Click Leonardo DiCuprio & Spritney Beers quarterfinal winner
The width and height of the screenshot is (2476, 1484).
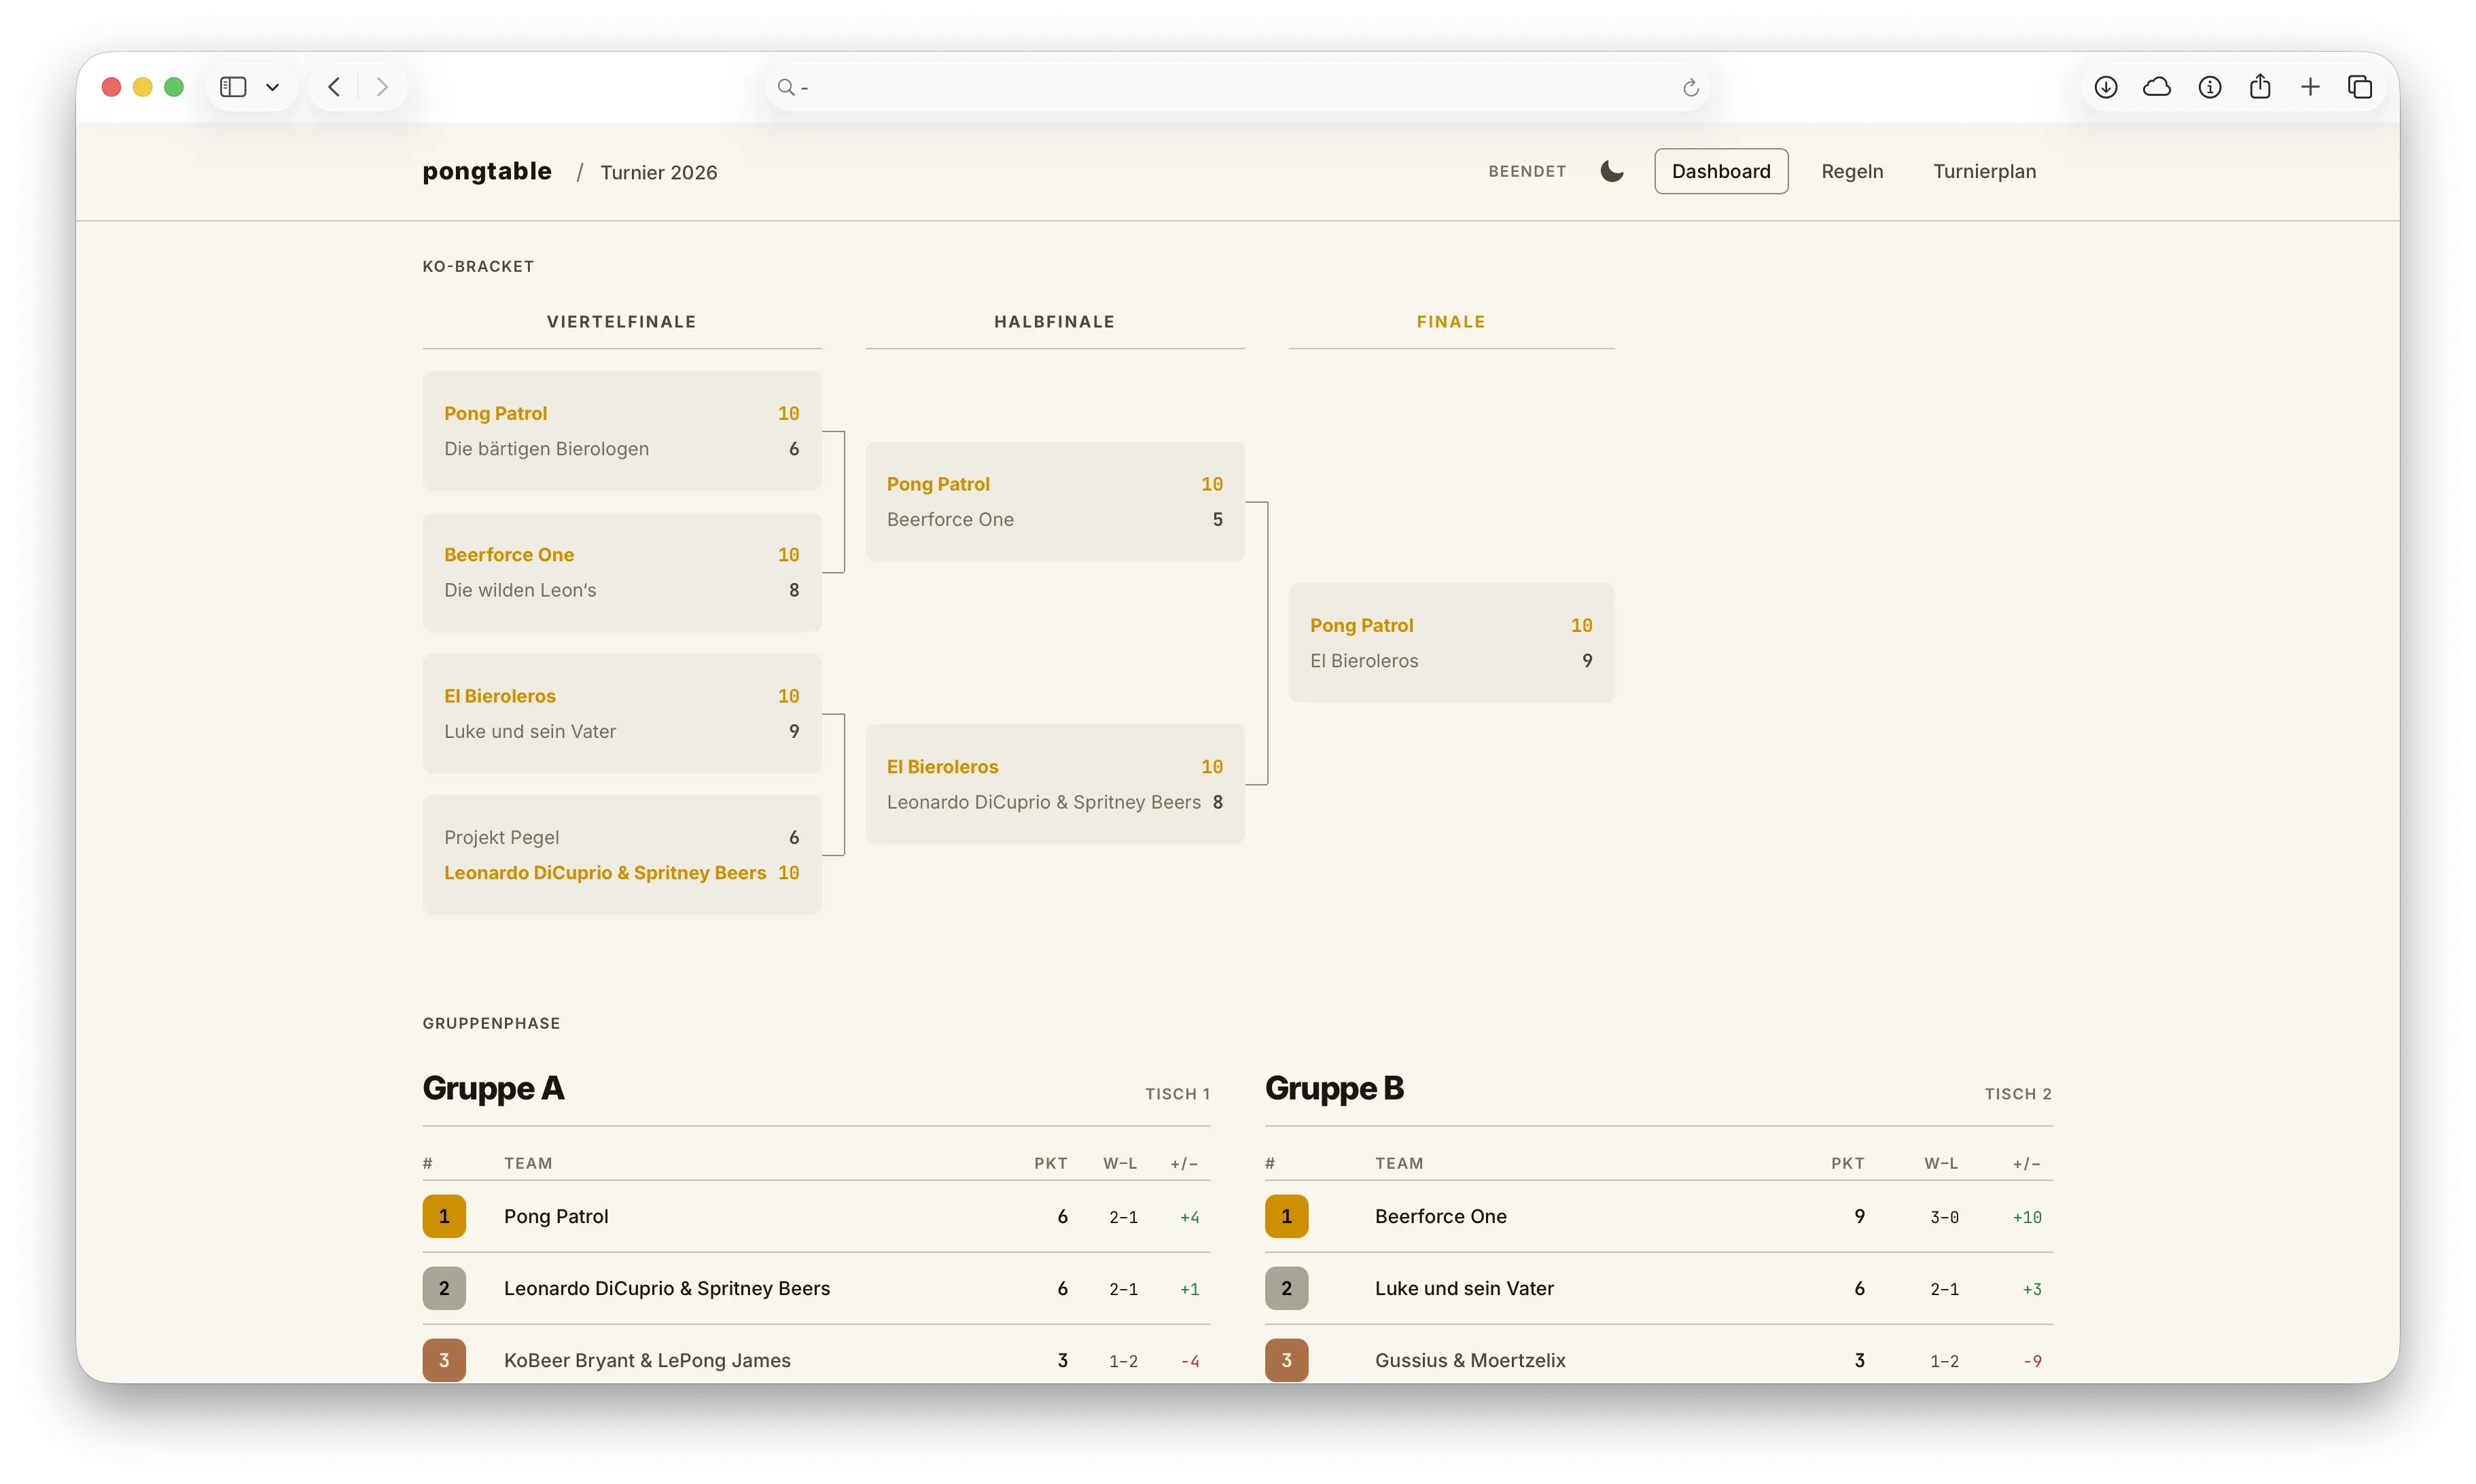pyautogui.click(x=604, y=873)
